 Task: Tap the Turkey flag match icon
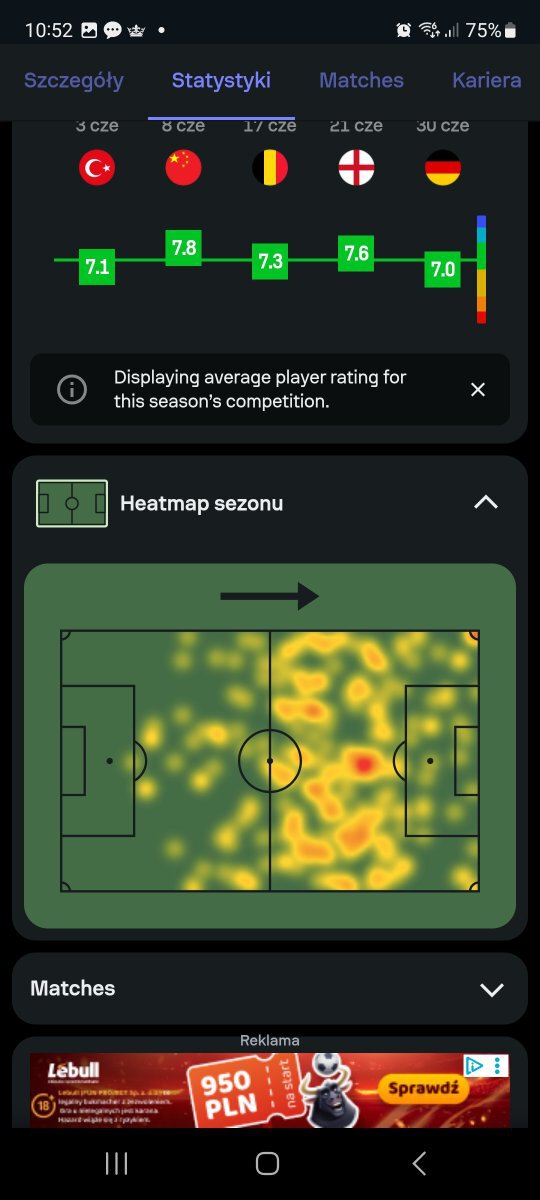coord(97,168)
